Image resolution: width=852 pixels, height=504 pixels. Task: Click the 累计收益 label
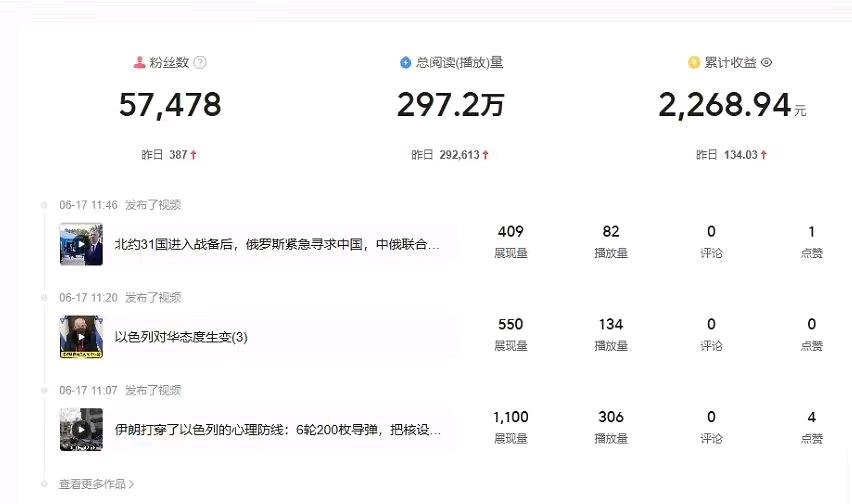[730, 62]
